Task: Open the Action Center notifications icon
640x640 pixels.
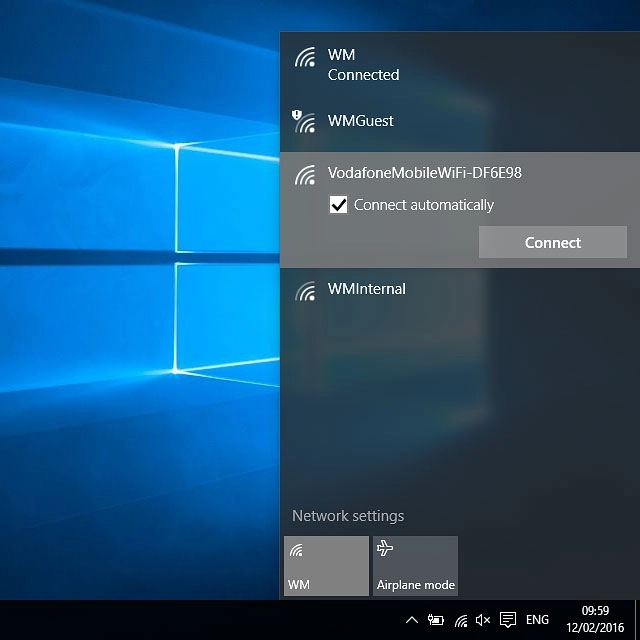Action: [508, 620]
